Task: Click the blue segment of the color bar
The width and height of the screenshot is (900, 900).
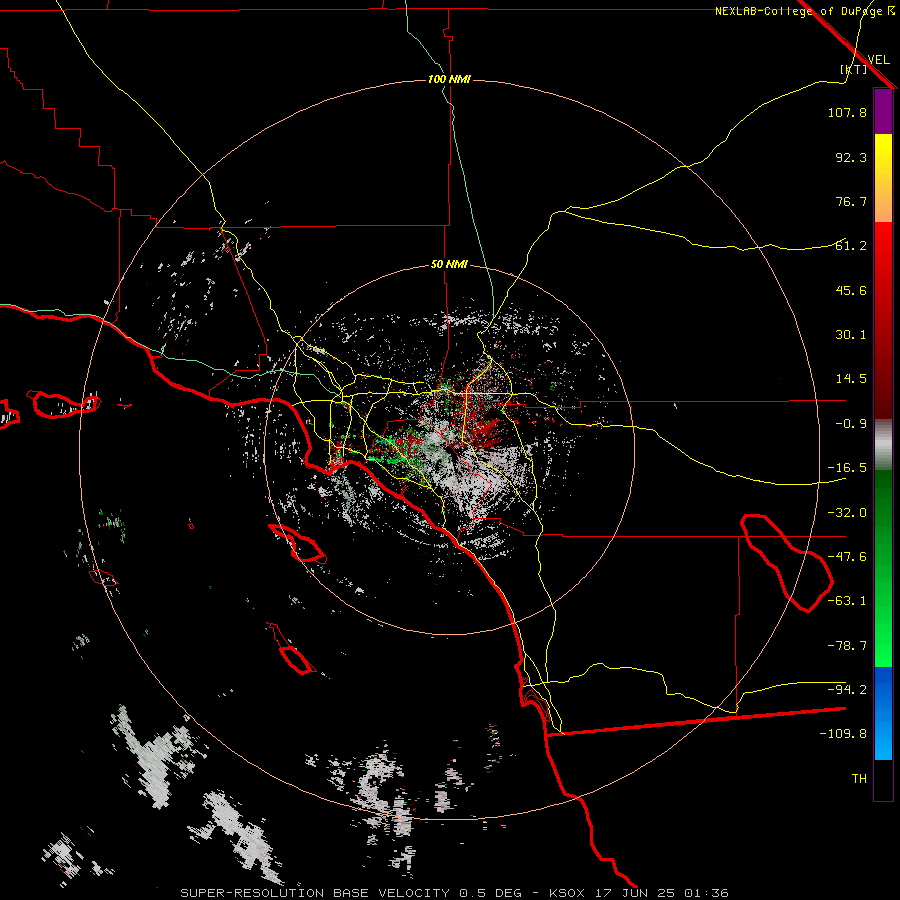Action: click(x=883, y=713)
